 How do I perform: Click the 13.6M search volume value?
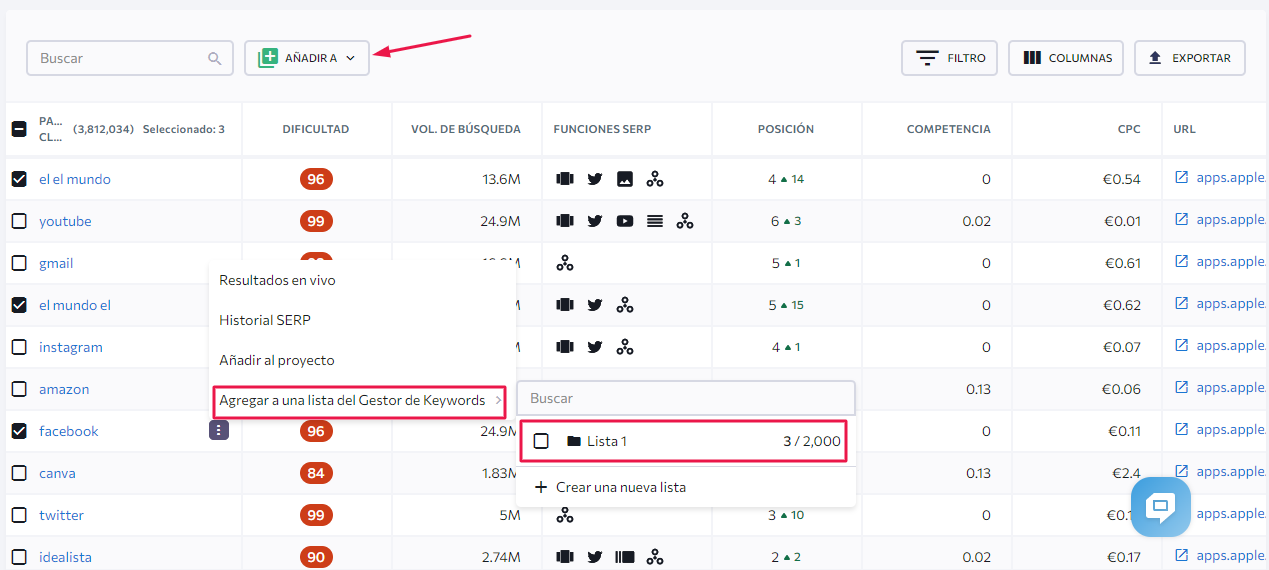point(501,179)
